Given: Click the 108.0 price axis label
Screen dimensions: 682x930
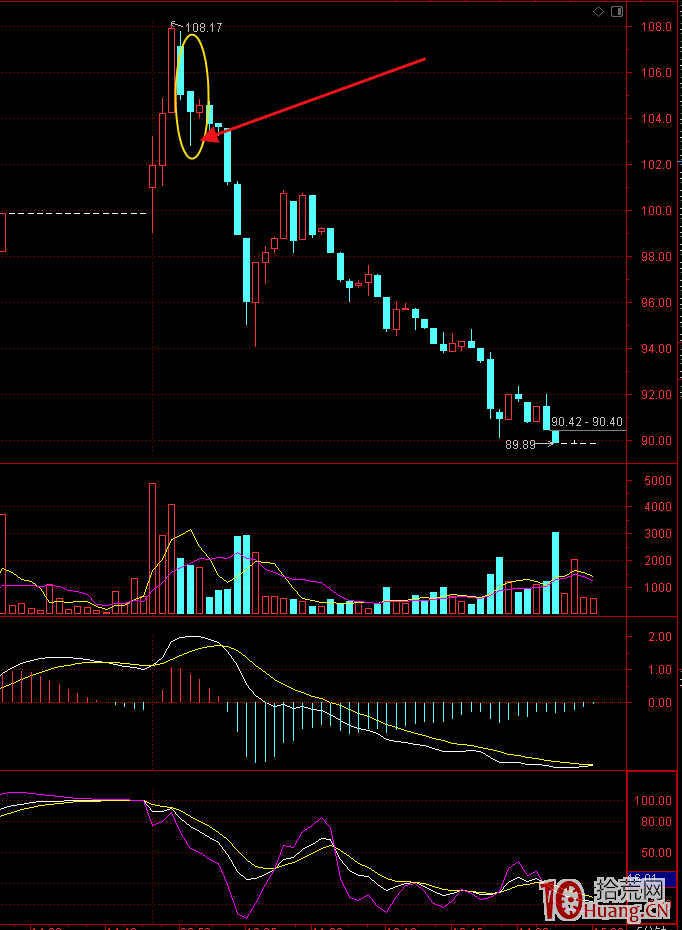Looking at the screenshot, I should pyautogui.click(x=656, y=27).
